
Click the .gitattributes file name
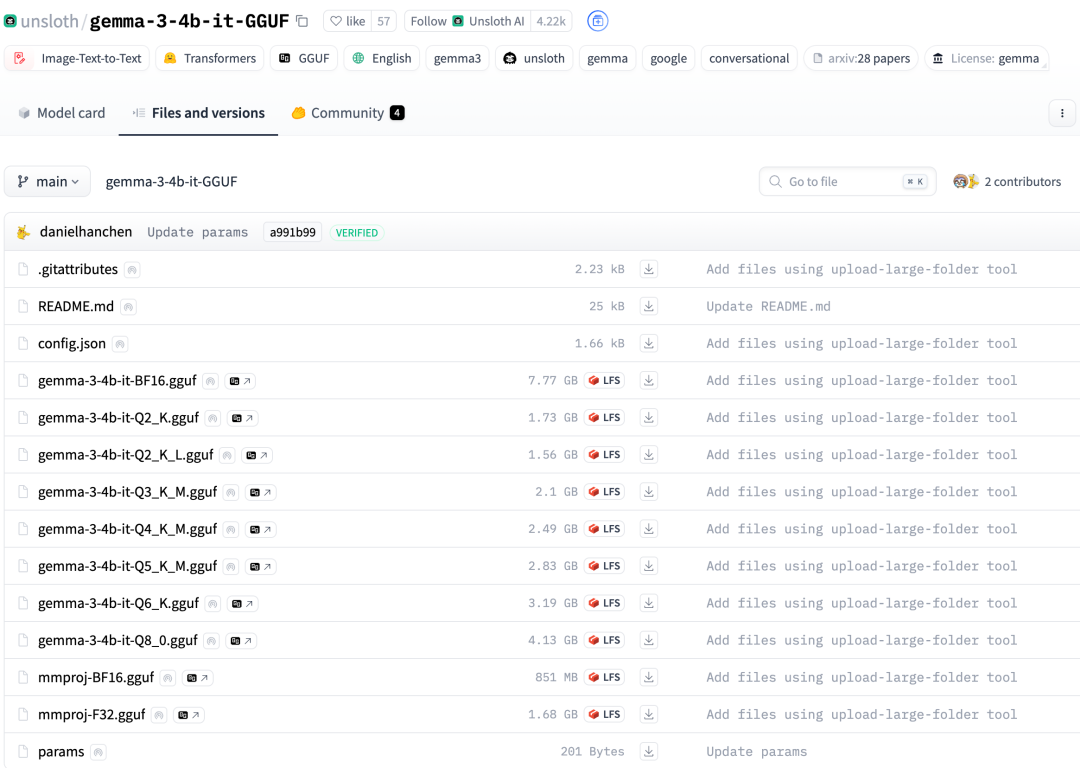click(78, 269)
